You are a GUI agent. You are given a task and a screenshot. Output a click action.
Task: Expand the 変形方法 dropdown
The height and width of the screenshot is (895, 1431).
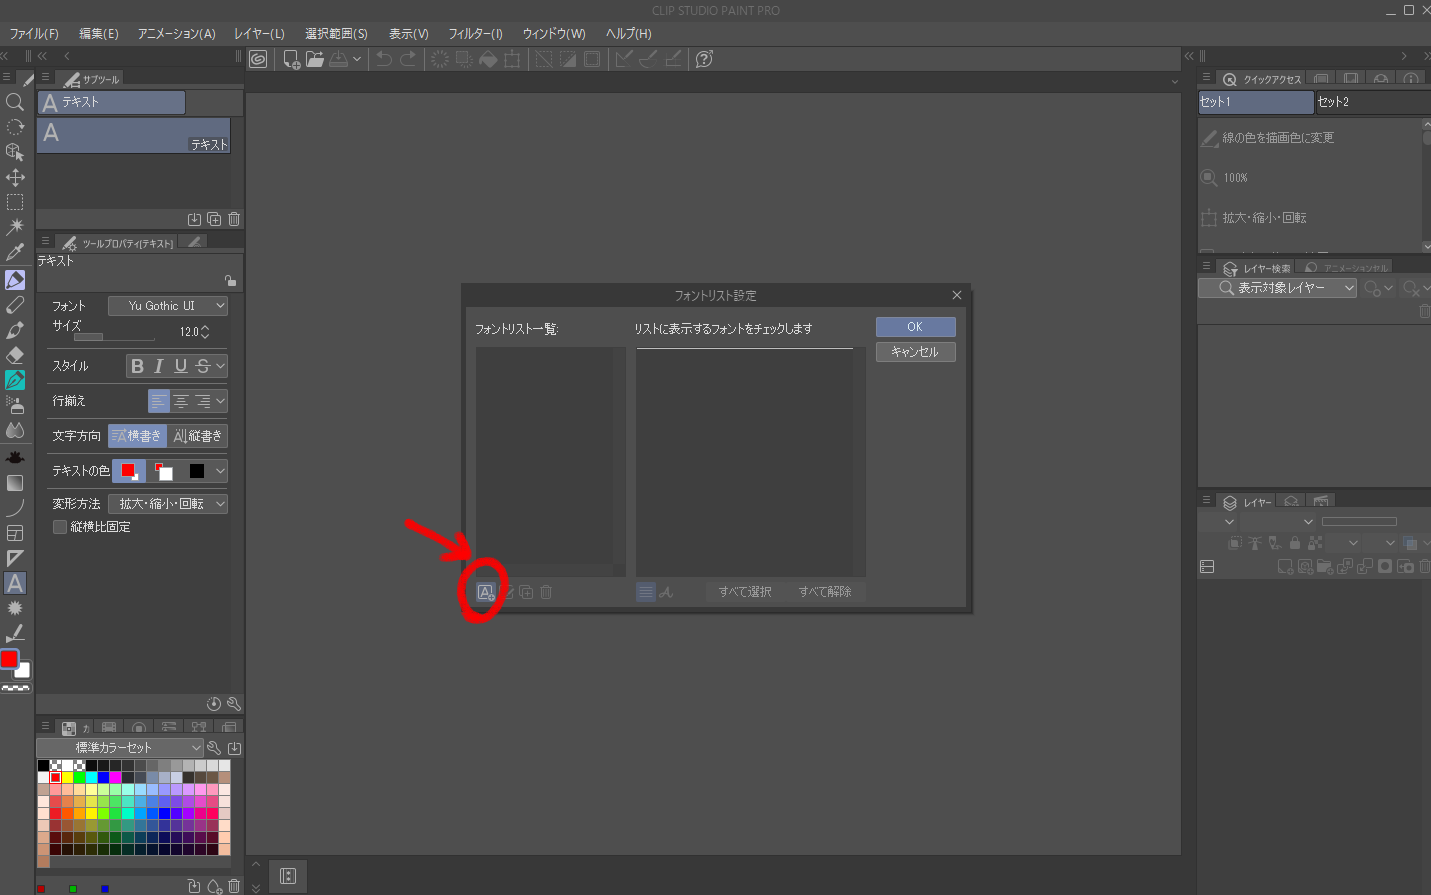click(x=168, y=504)
